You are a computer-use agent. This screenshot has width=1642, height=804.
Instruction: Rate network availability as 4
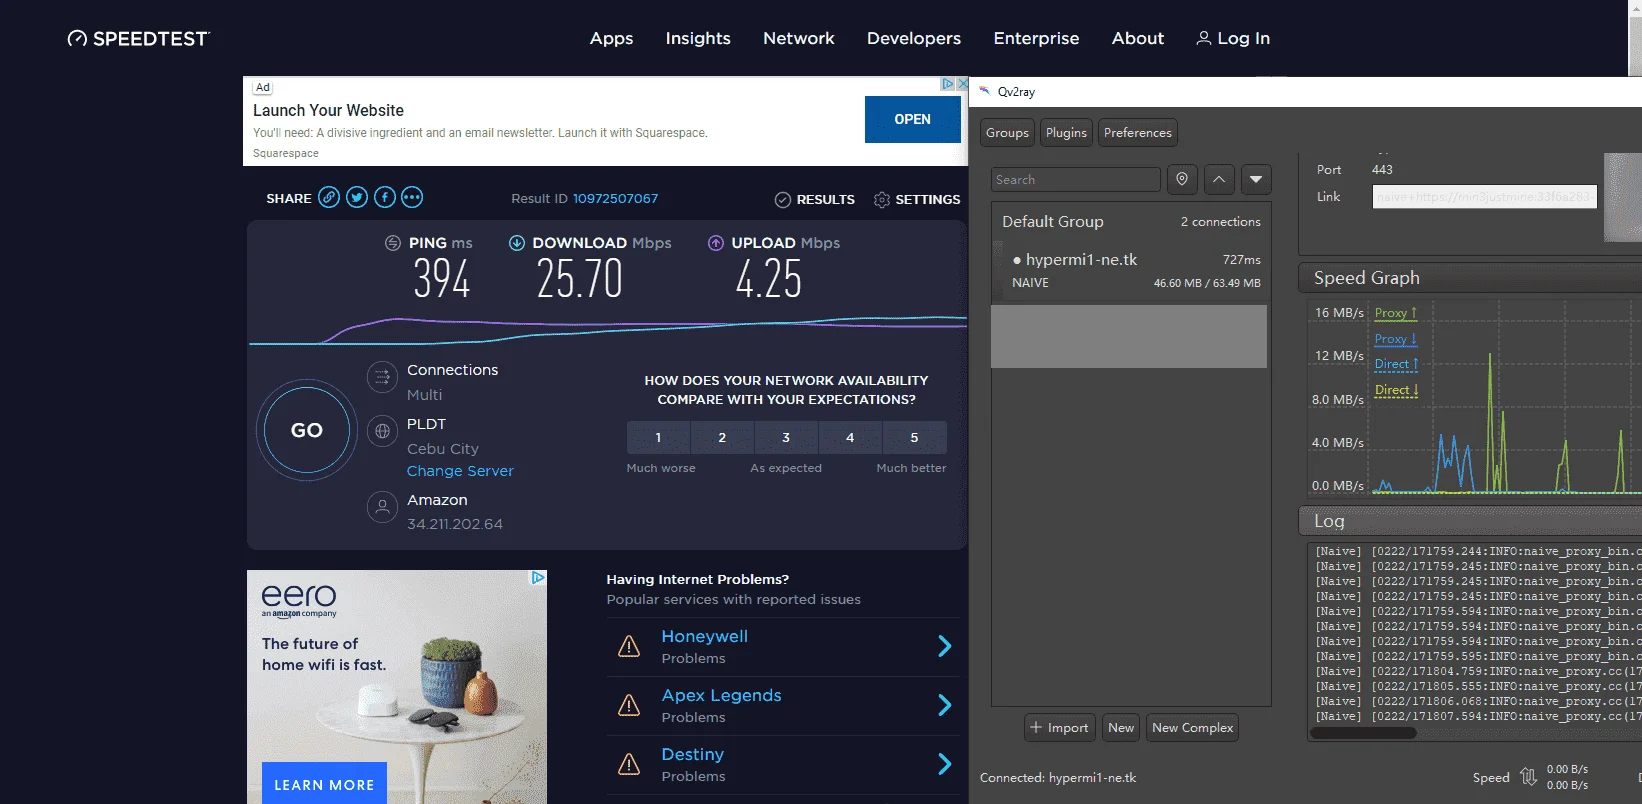[x=850, y=438]
